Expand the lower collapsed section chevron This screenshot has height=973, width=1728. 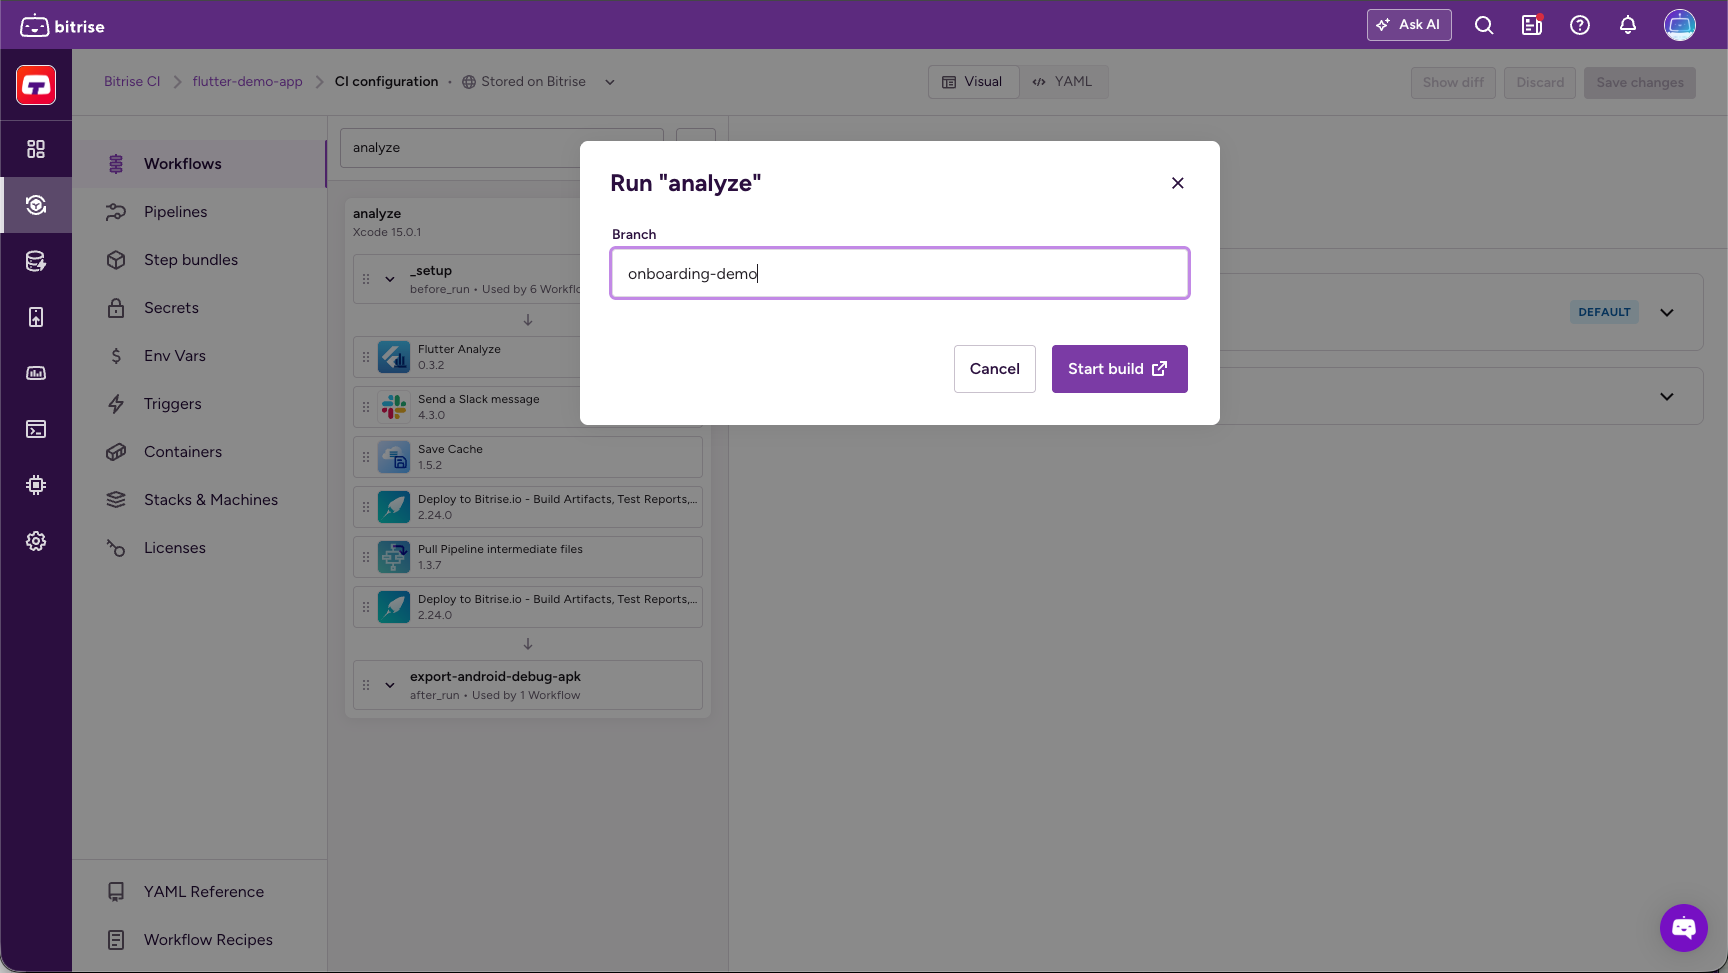(1667, 397)
